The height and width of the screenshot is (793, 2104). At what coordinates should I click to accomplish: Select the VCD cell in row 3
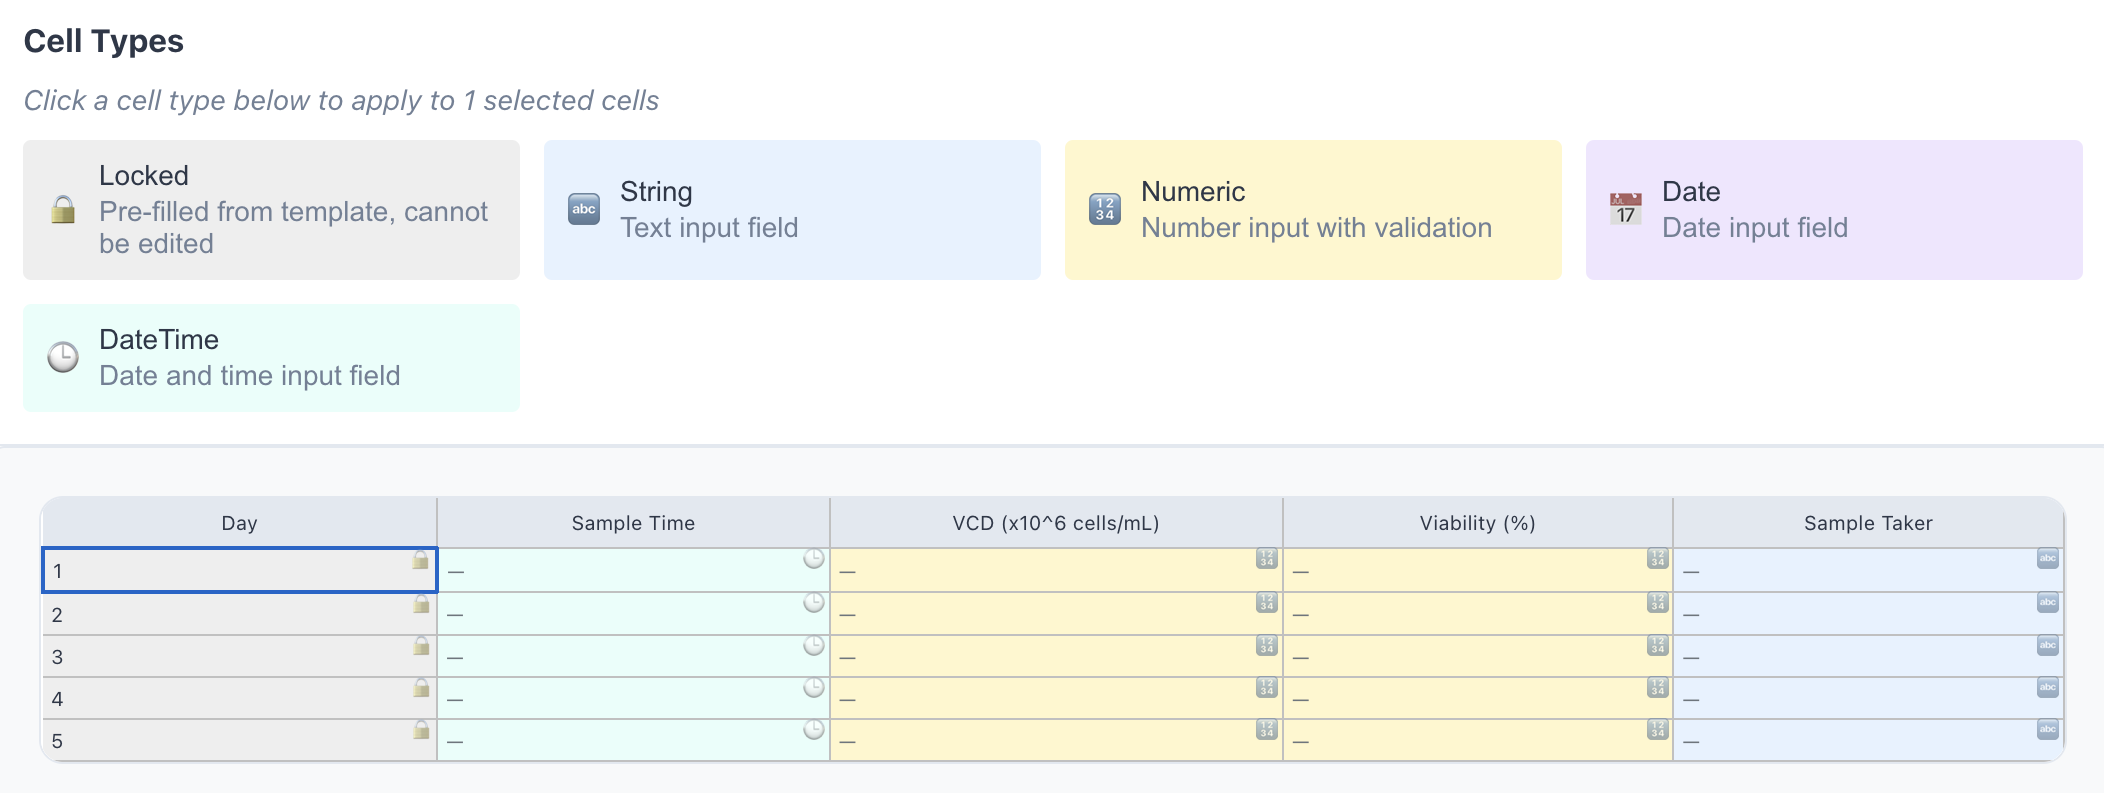click(x=1056, y=656)
